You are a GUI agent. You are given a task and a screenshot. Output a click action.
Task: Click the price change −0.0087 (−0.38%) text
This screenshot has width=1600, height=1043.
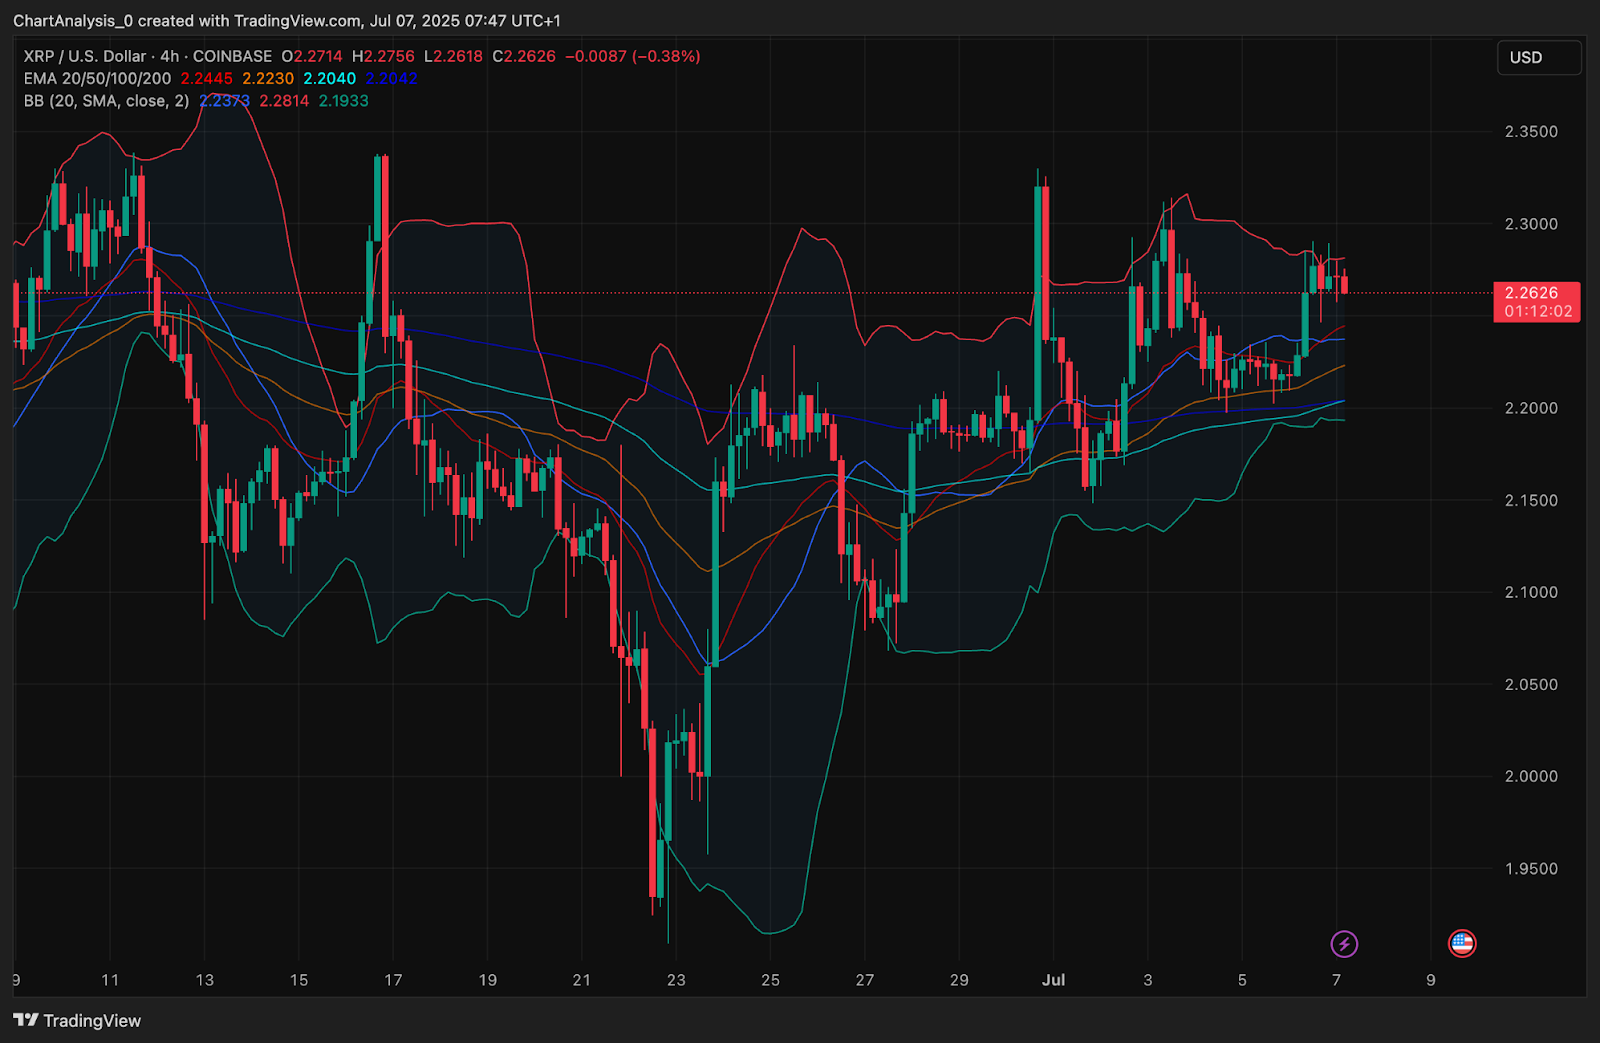[632, 56]
